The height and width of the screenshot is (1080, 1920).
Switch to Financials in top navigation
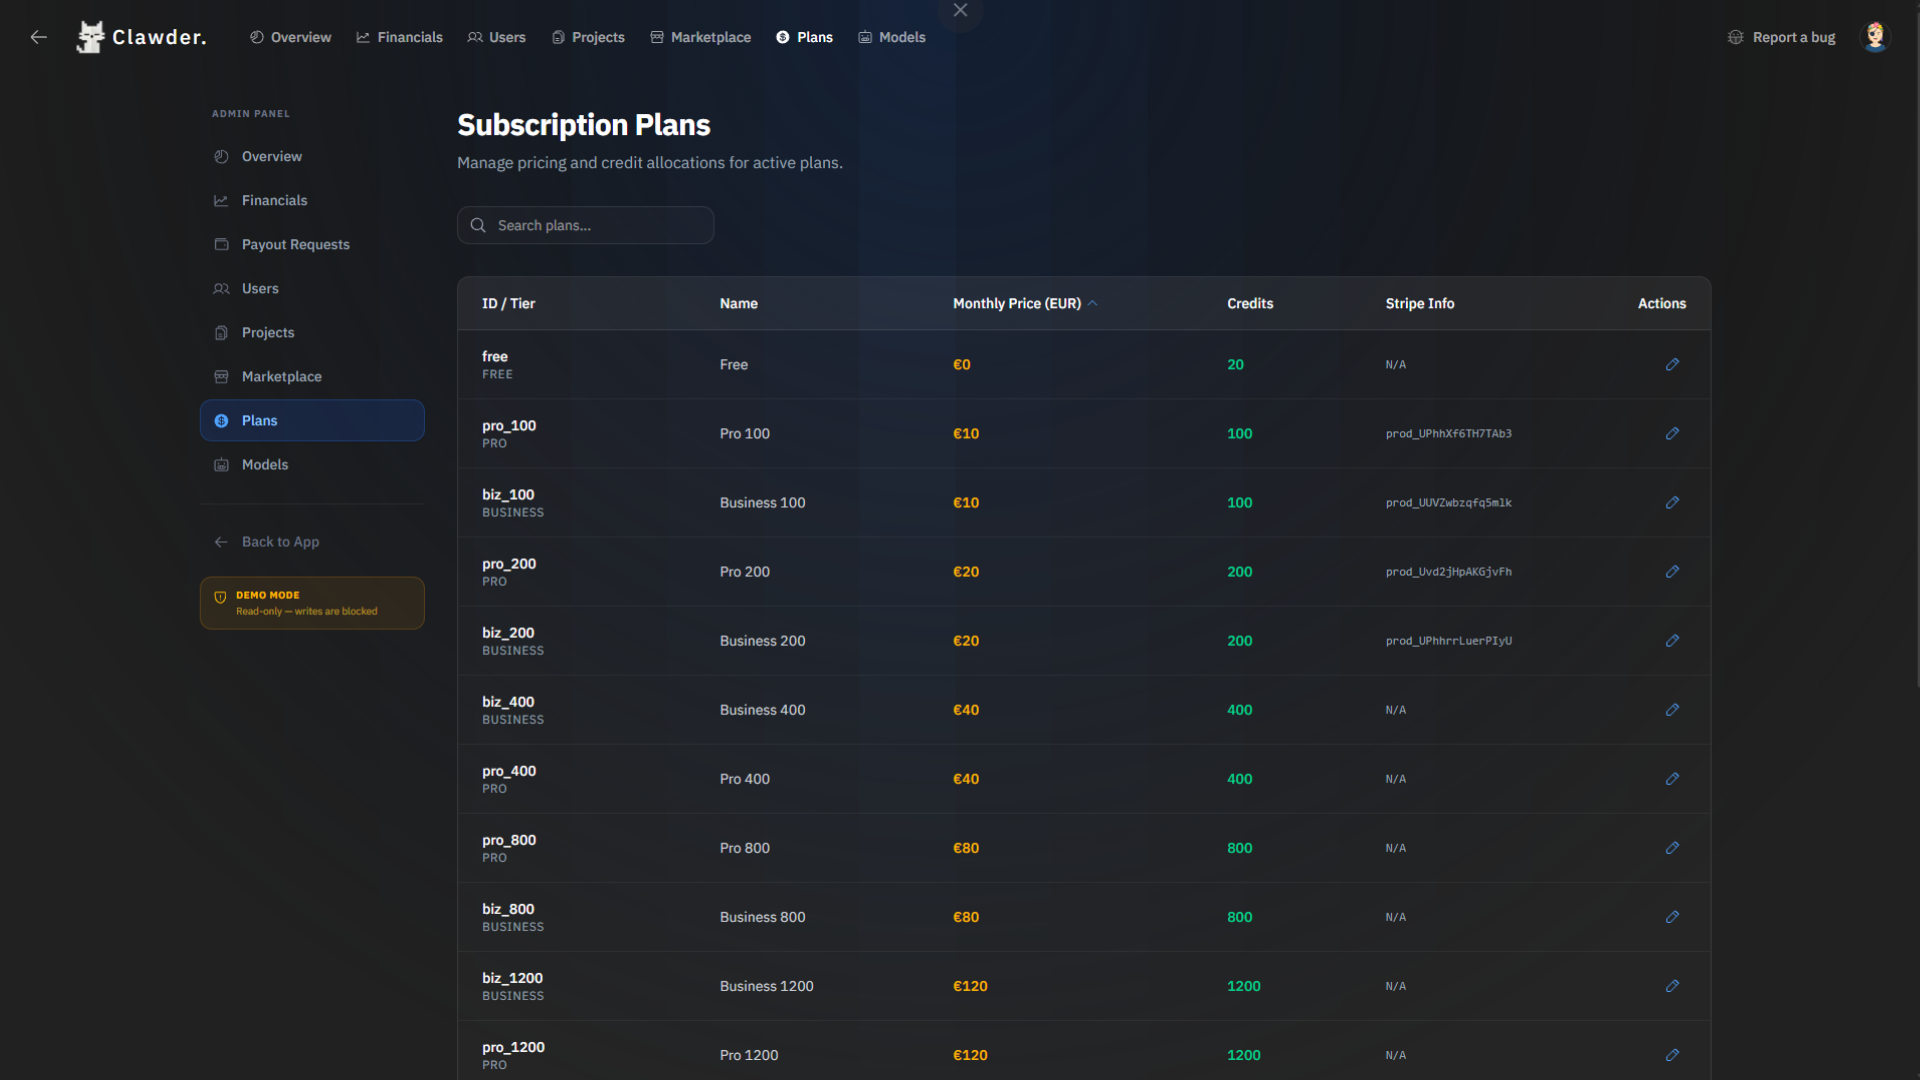click(x=399, y=37)
